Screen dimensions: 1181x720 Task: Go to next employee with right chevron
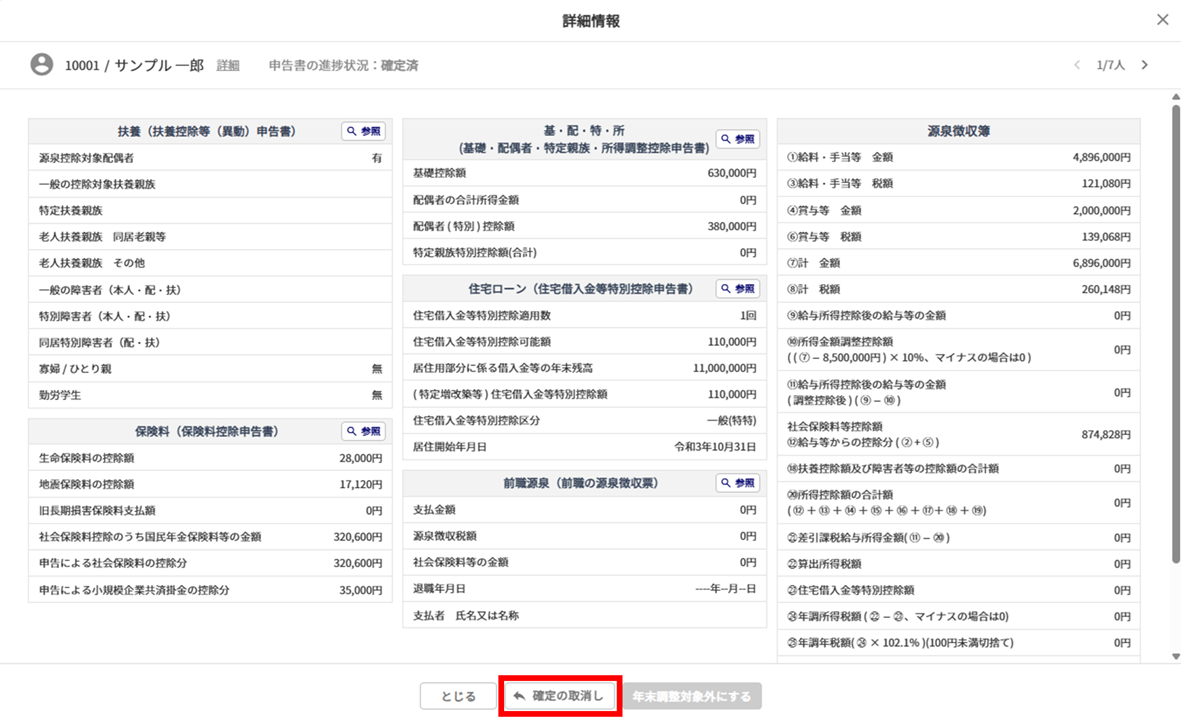[1145, 65]
